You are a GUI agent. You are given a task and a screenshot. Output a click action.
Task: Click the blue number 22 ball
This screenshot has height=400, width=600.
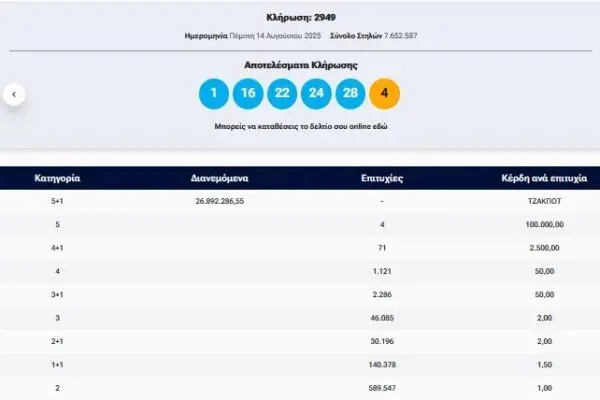282,95
